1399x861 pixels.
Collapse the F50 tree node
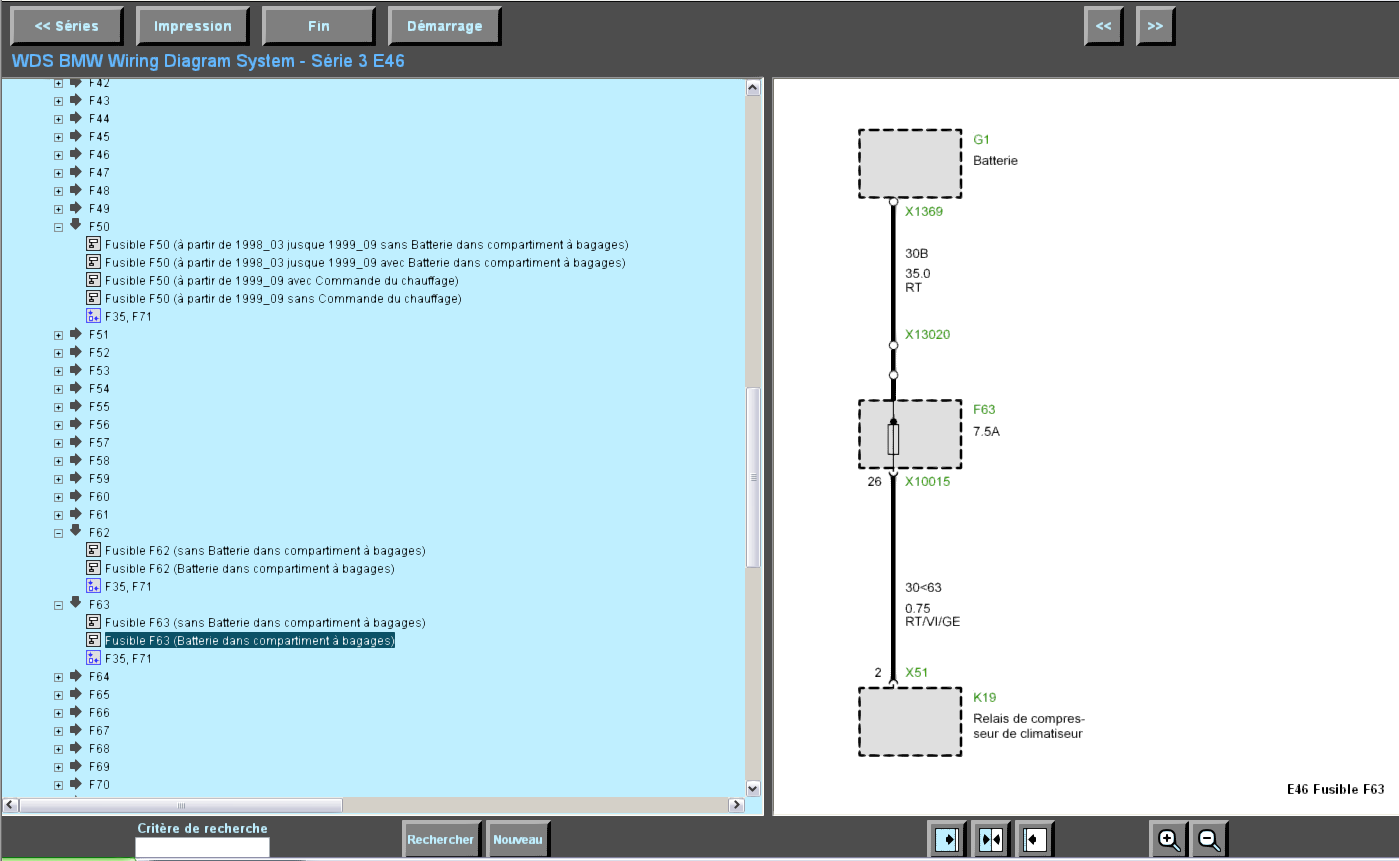[58, 227]
